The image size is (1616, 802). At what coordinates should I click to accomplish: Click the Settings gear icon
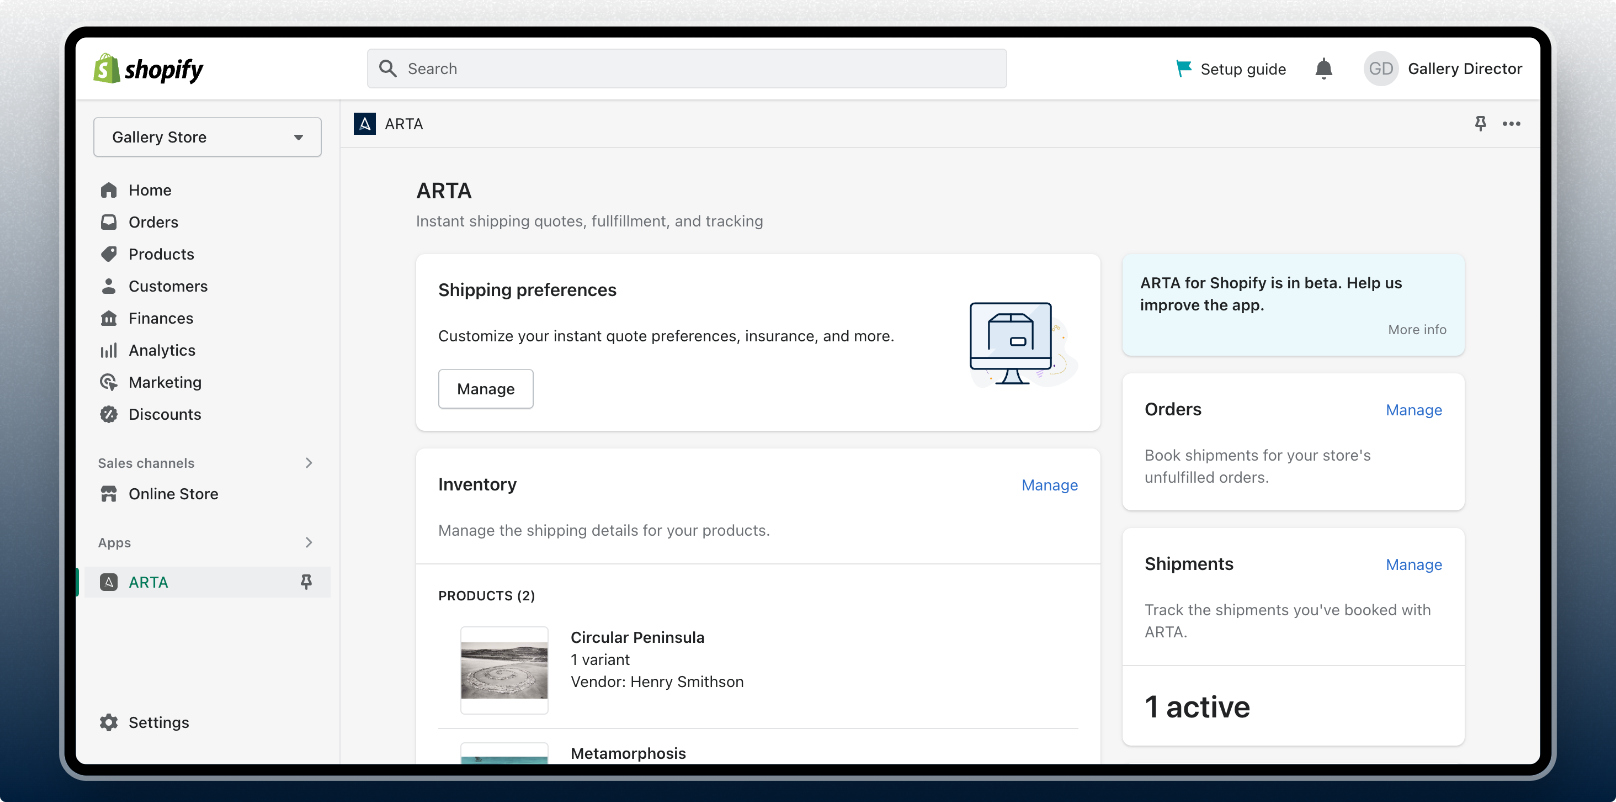(109, 722)
